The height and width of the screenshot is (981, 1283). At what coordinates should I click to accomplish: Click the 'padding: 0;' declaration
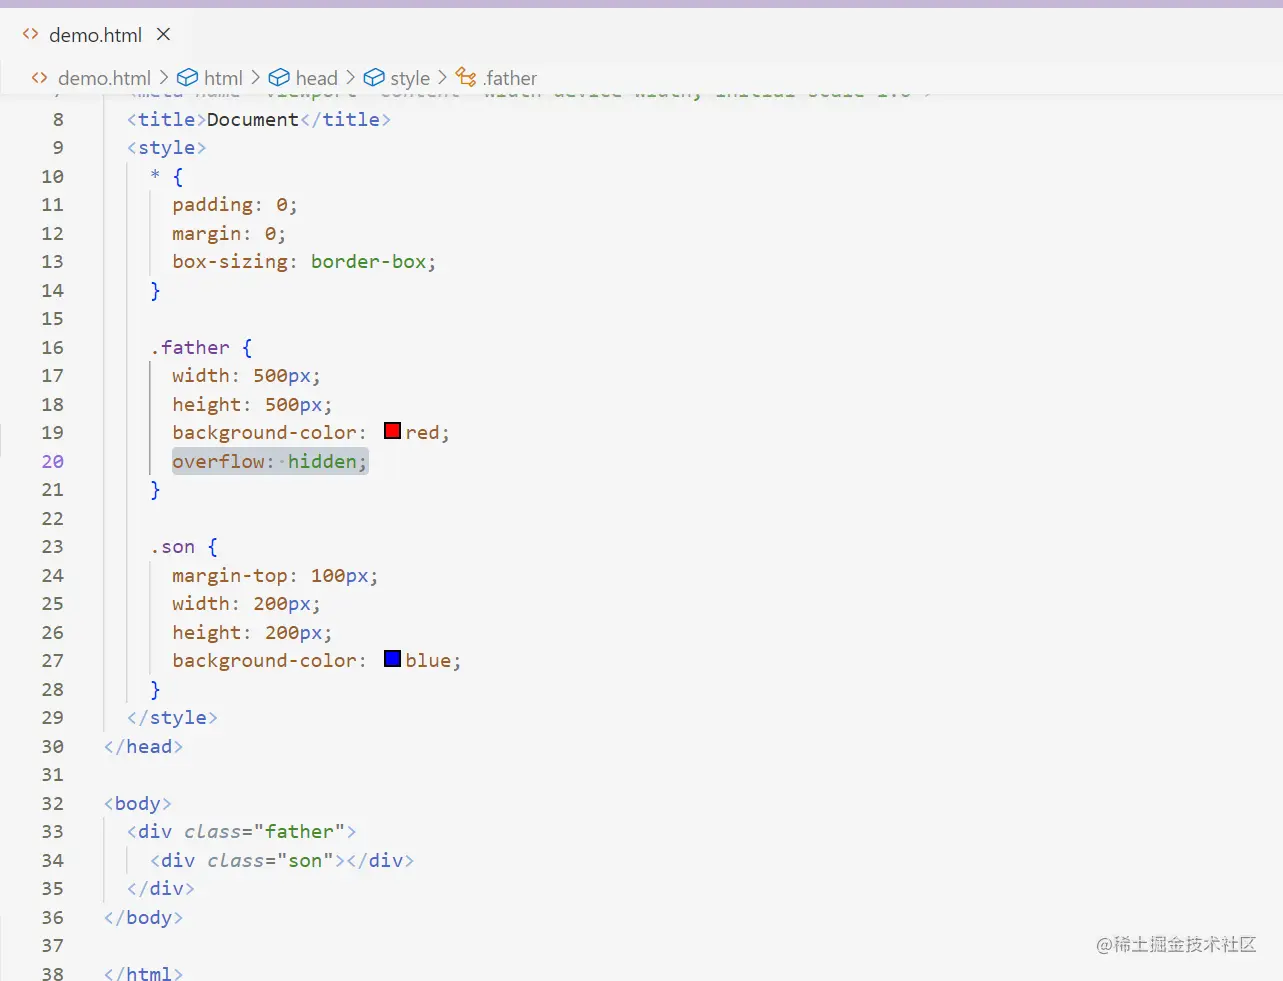point(235,205)
